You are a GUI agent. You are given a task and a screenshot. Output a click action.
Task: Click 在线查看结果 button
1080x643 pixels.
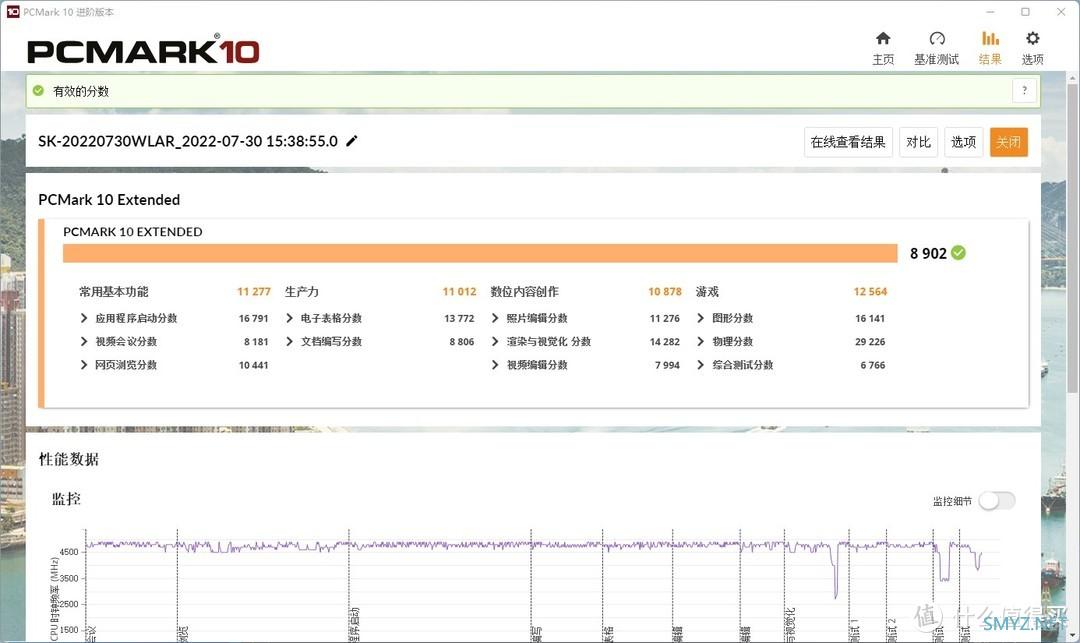click(848, 142)
